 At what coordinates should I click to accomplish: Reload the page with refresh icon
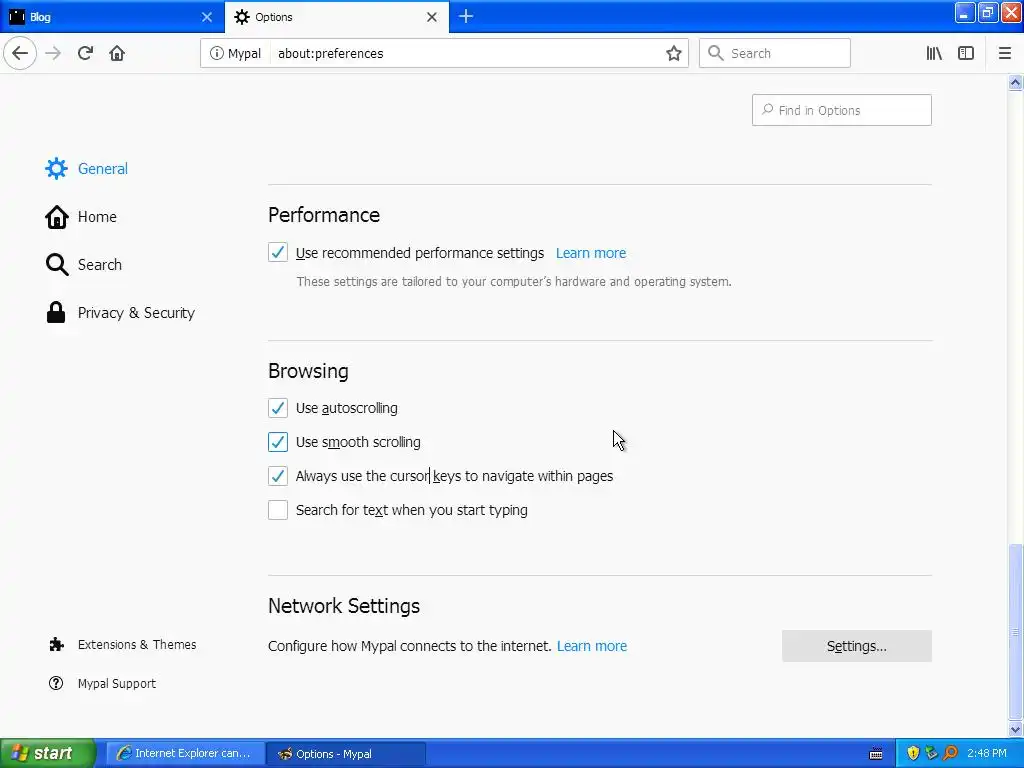click(85, 53)
